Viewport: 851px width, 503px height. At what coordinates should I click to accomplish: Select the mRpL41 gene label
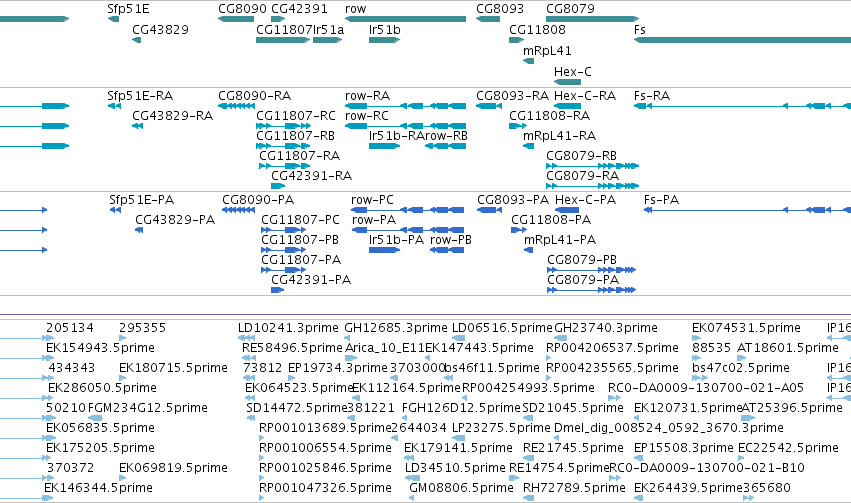547,50
